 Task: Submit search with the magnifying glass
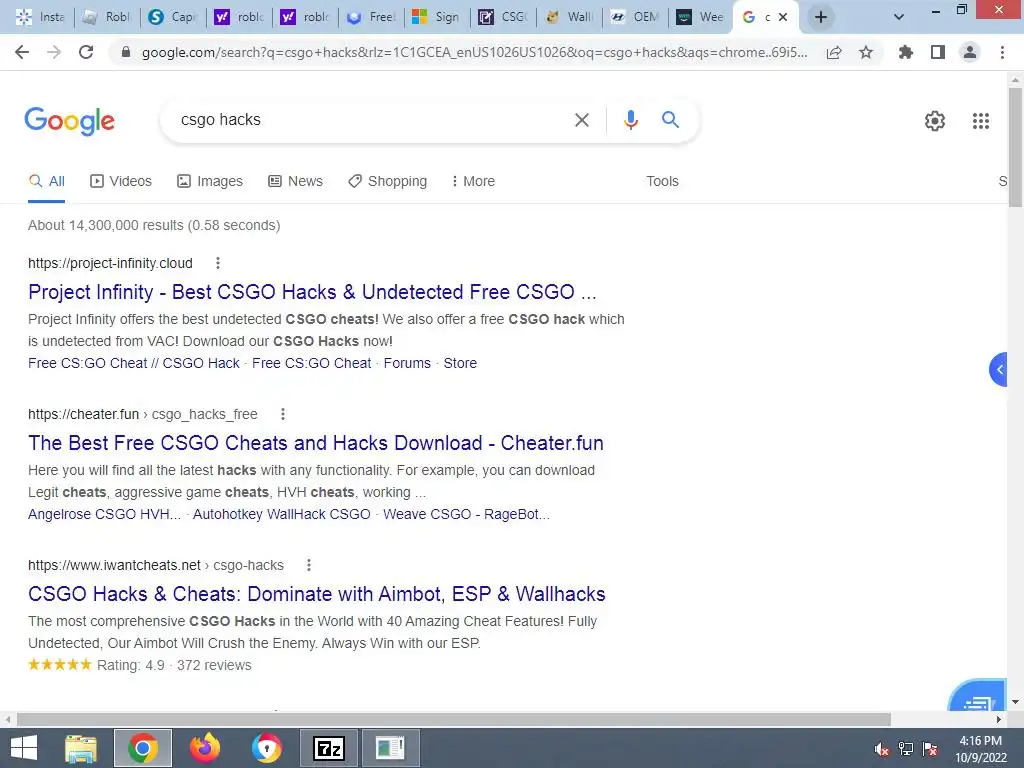(x=670, y=120)
